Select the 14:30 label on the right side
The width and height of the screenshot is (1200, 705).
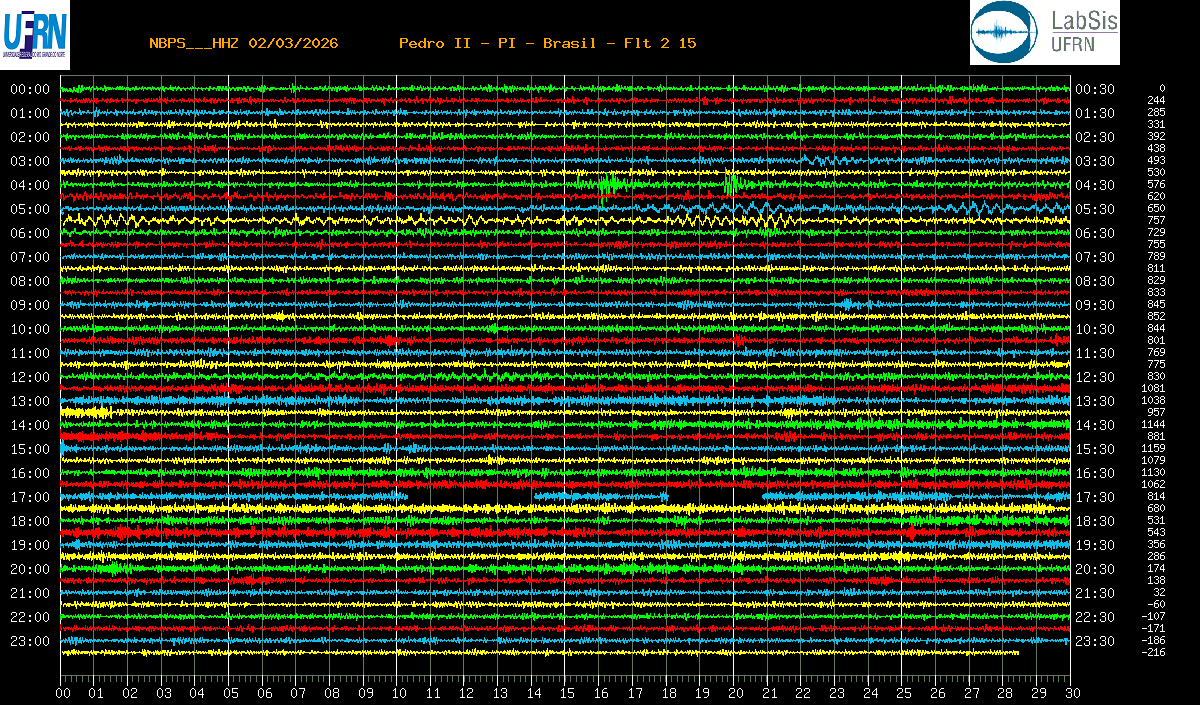(1095, 425)
